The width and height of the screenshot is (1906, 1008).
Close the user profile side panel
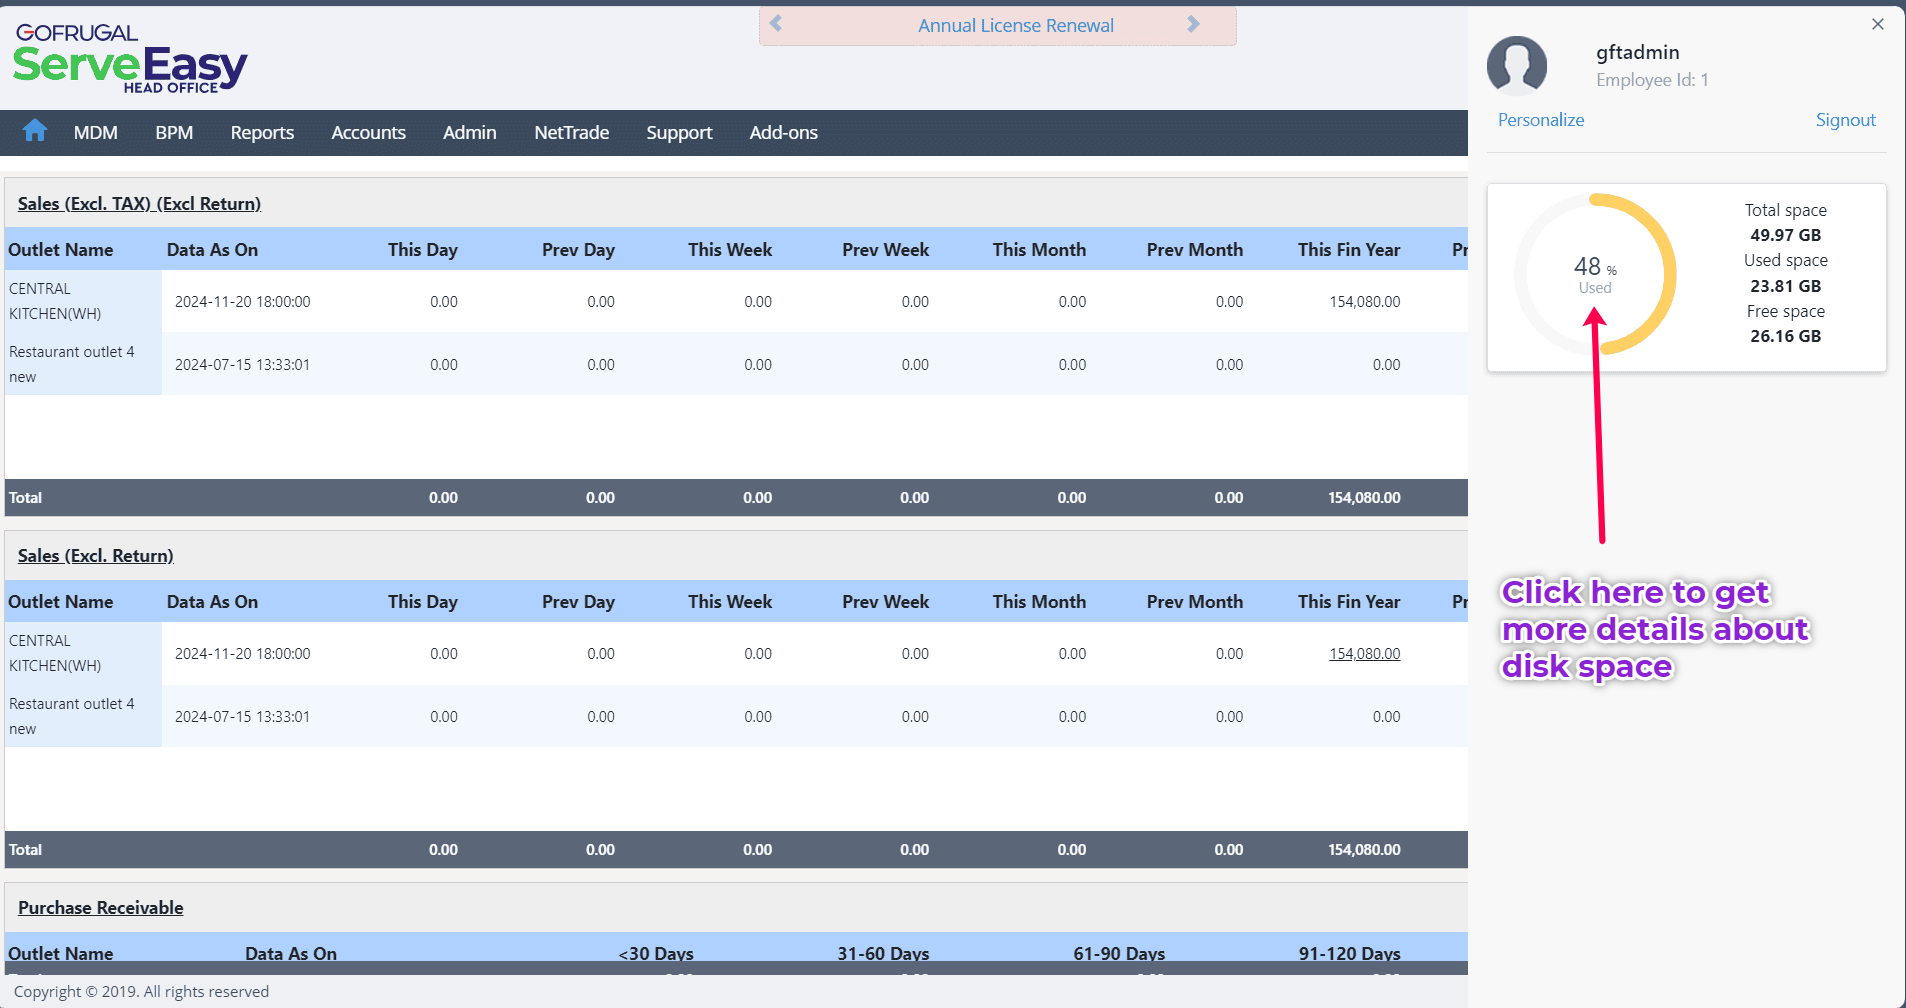coord(1878,24)
